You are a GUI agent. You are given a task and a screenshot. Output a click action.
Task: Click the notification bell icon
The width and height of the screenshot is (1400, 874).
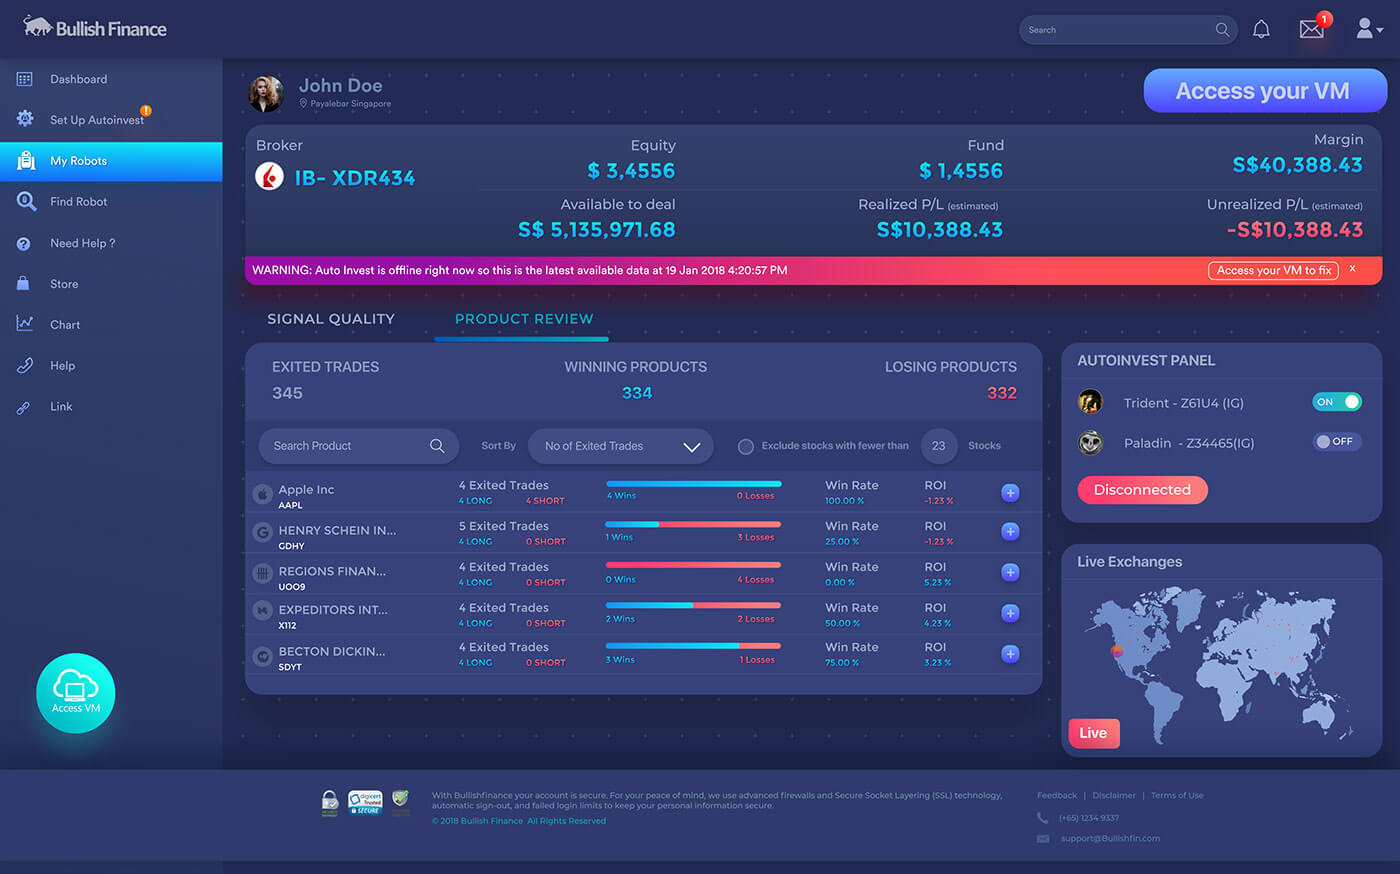1261,30
